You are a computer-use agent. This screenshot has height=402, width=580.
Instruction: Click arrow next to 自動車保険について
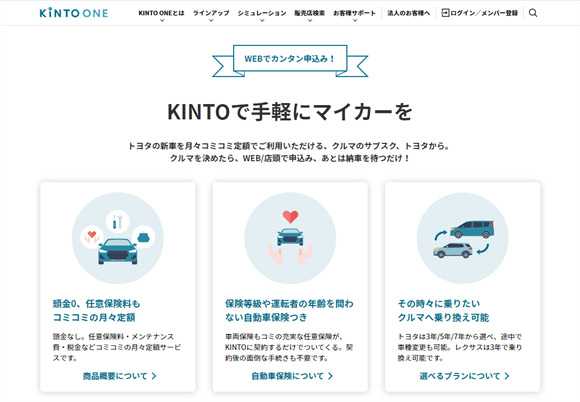tap(330, 376)
